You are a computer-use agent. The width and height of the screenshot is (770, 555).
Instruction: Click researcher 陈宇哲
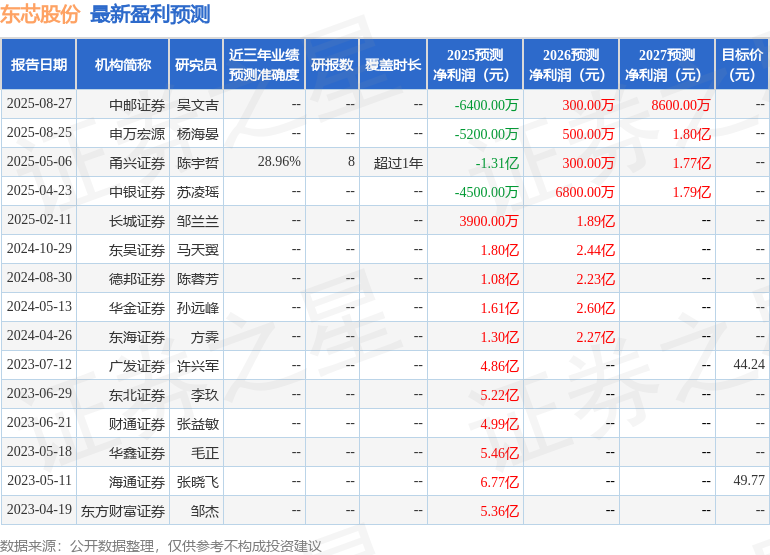point(197,163)
